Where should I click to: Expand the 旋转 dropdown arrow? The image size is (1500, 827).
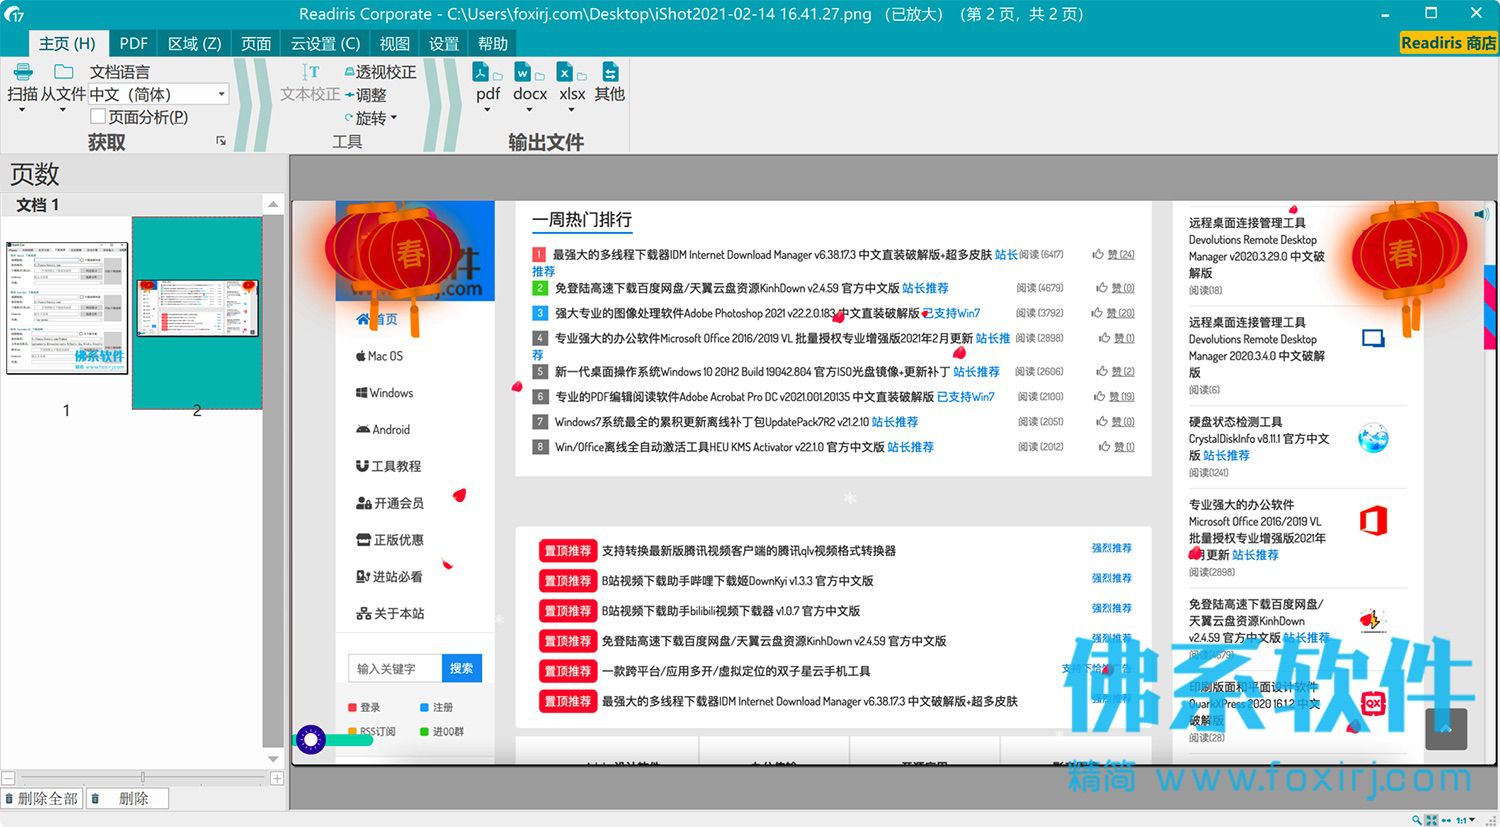point(394,118)
